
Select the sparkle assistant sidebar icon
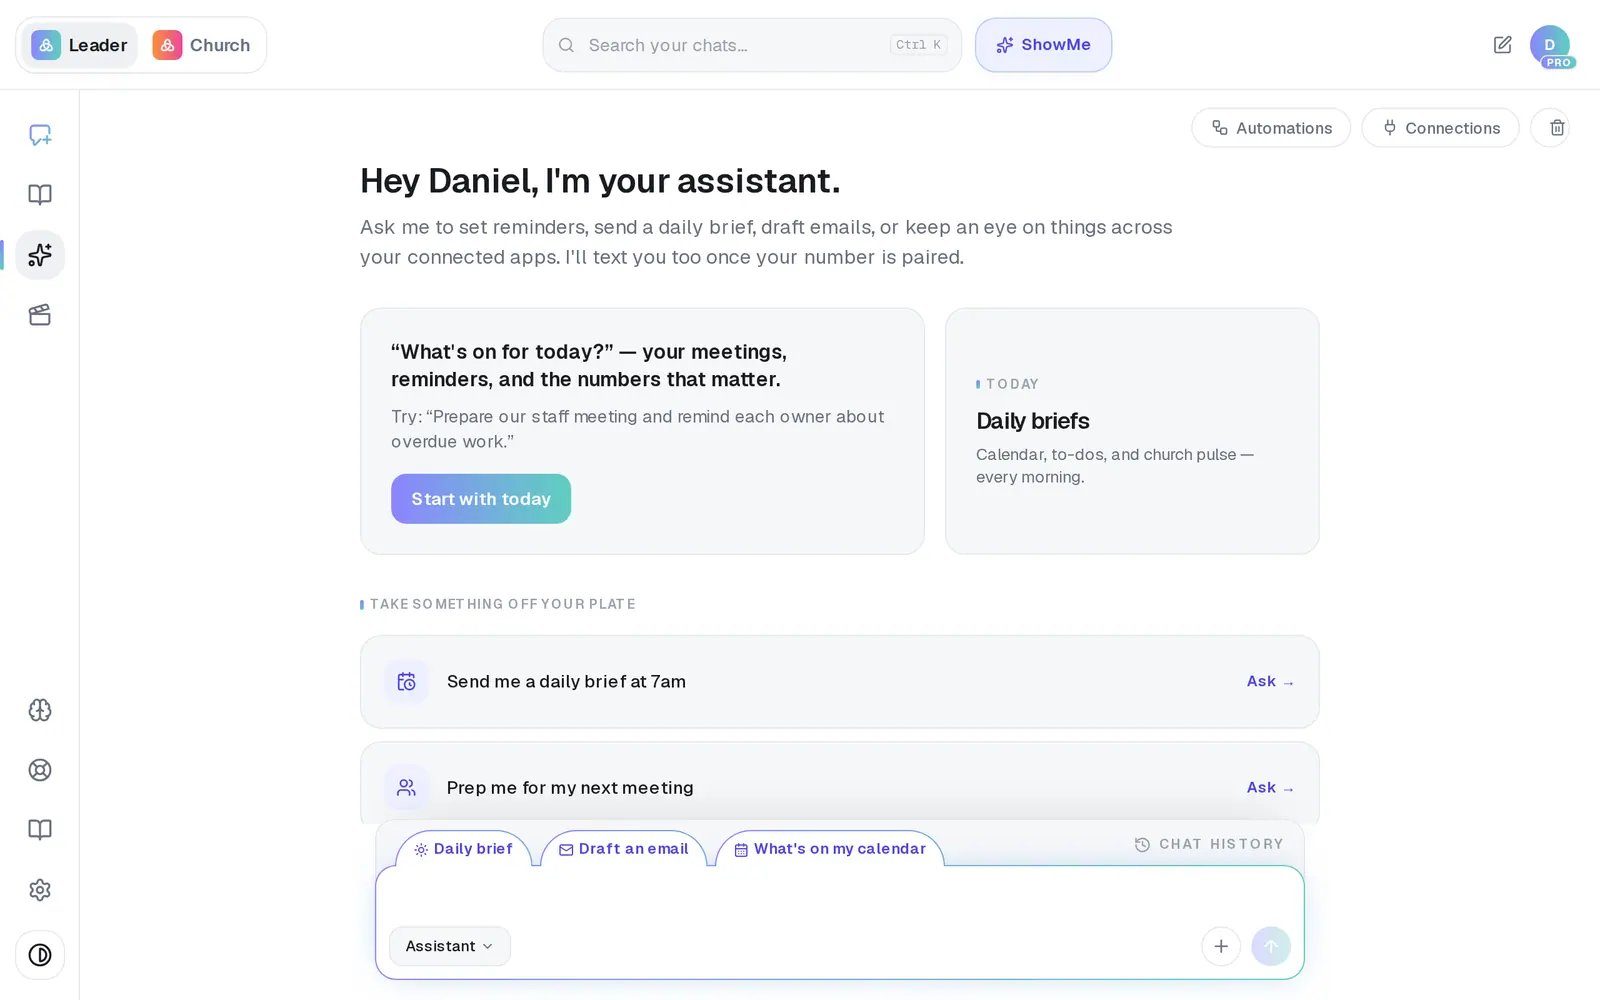pyautogui.click(x=40, y=255)
